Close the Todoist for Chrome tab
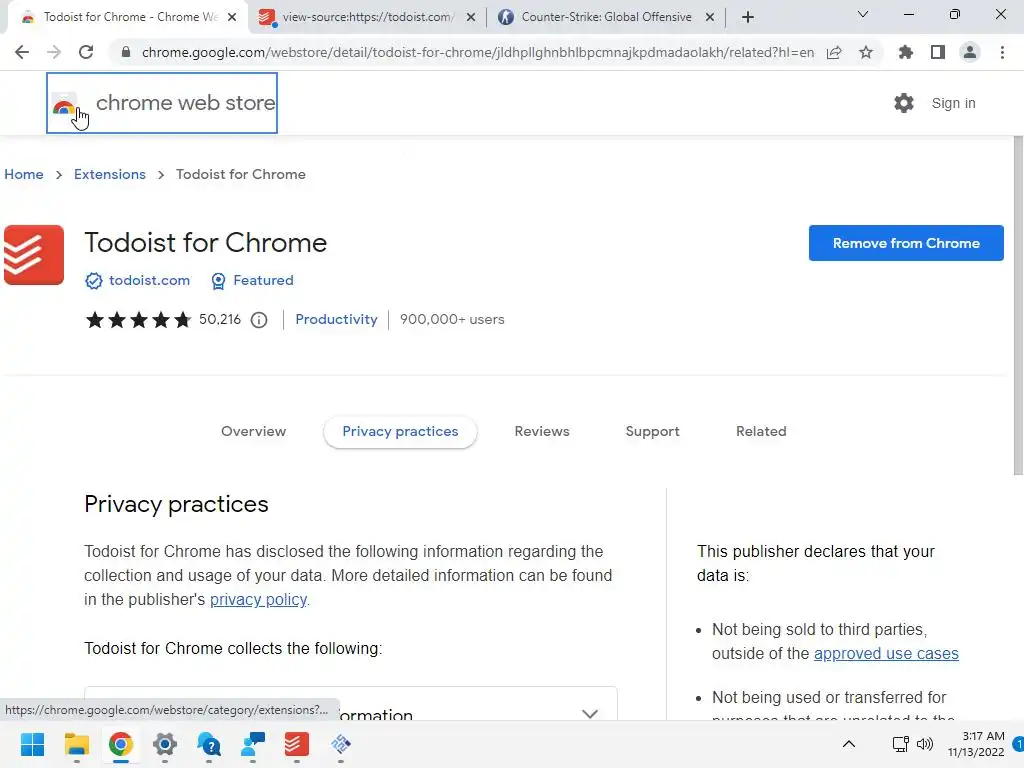The height and width of the screenshot is (768, 1024). click(x=232, y=17)
